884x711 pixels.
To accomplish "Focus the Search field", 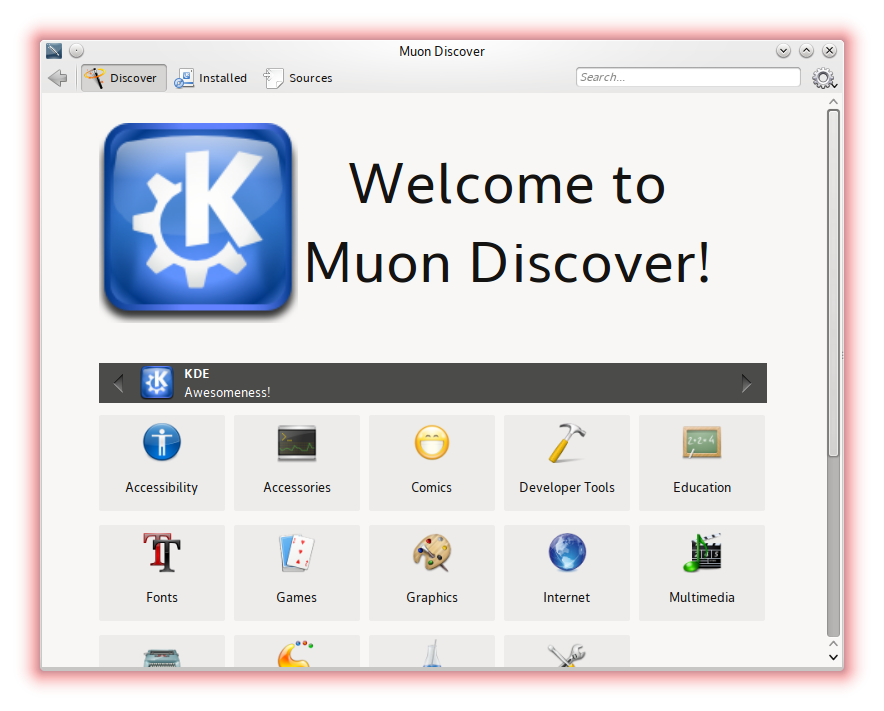I will pos(688,77).
